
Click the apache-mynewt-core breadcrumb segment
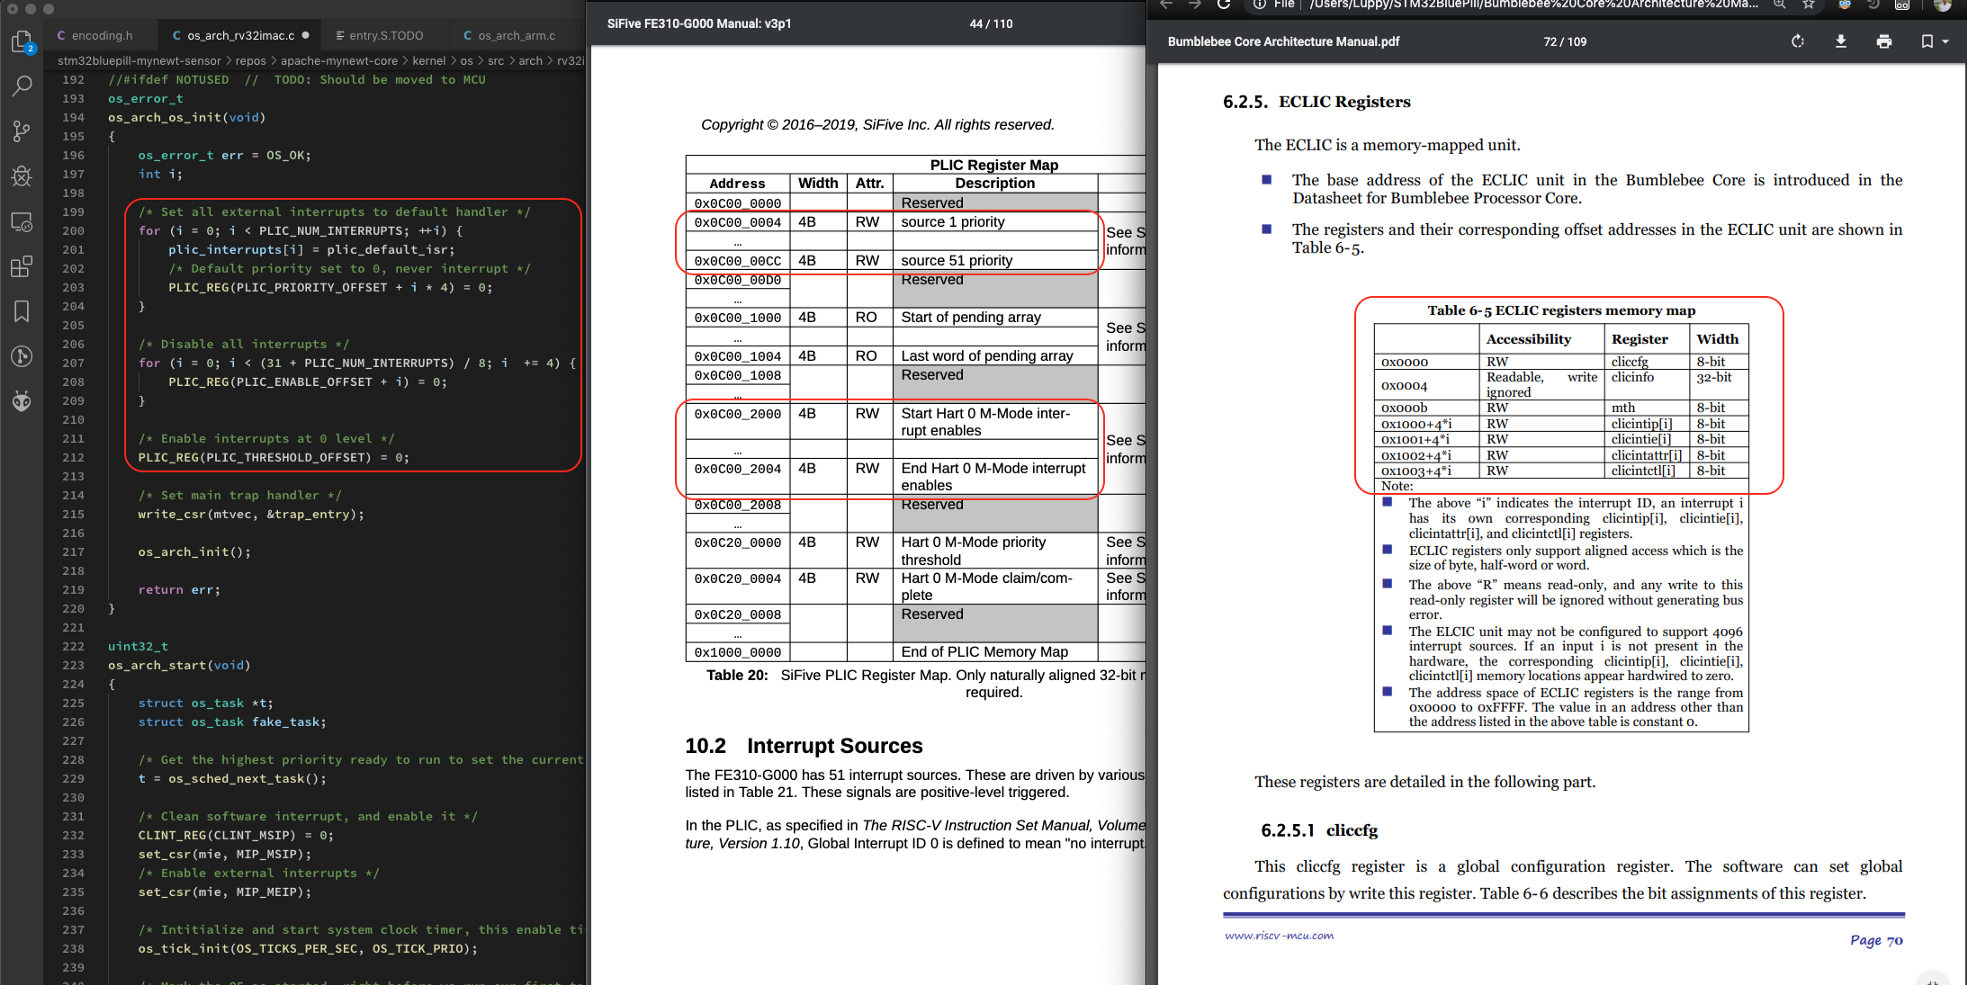[x=338, y=61]
